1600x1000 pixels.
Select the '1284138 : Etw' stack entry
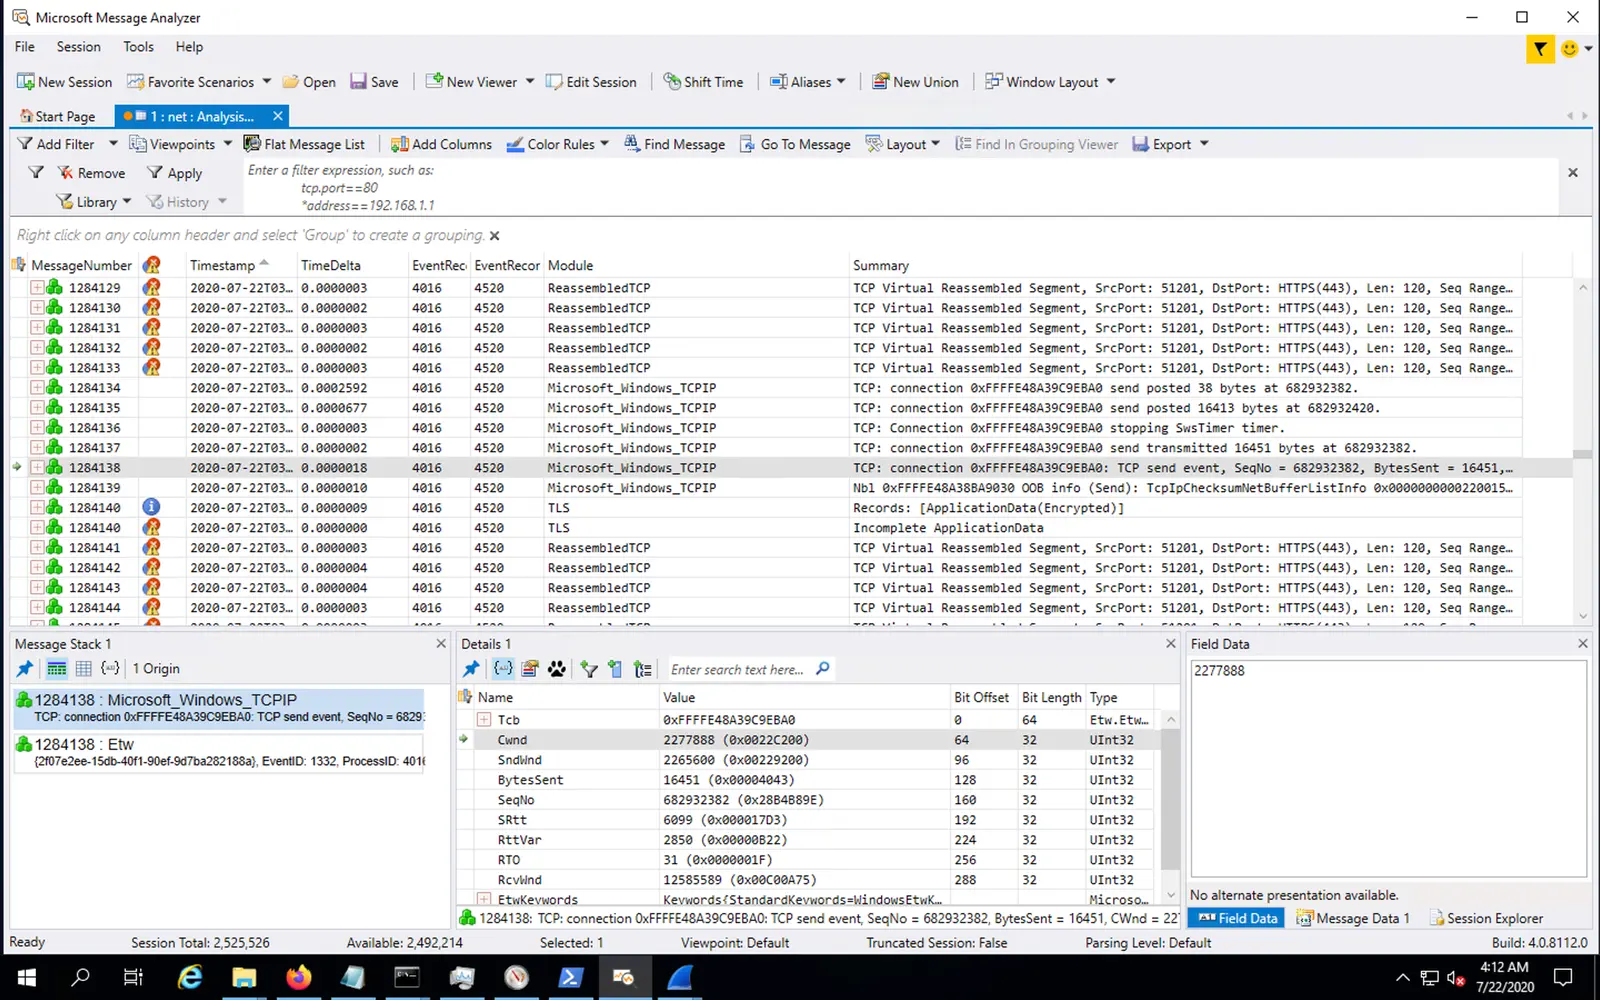click(219, 752)
